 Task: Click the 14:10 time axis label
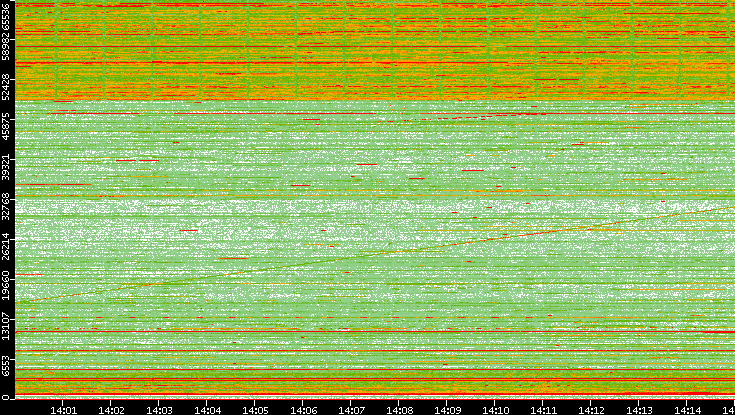[x=495, y=410]
